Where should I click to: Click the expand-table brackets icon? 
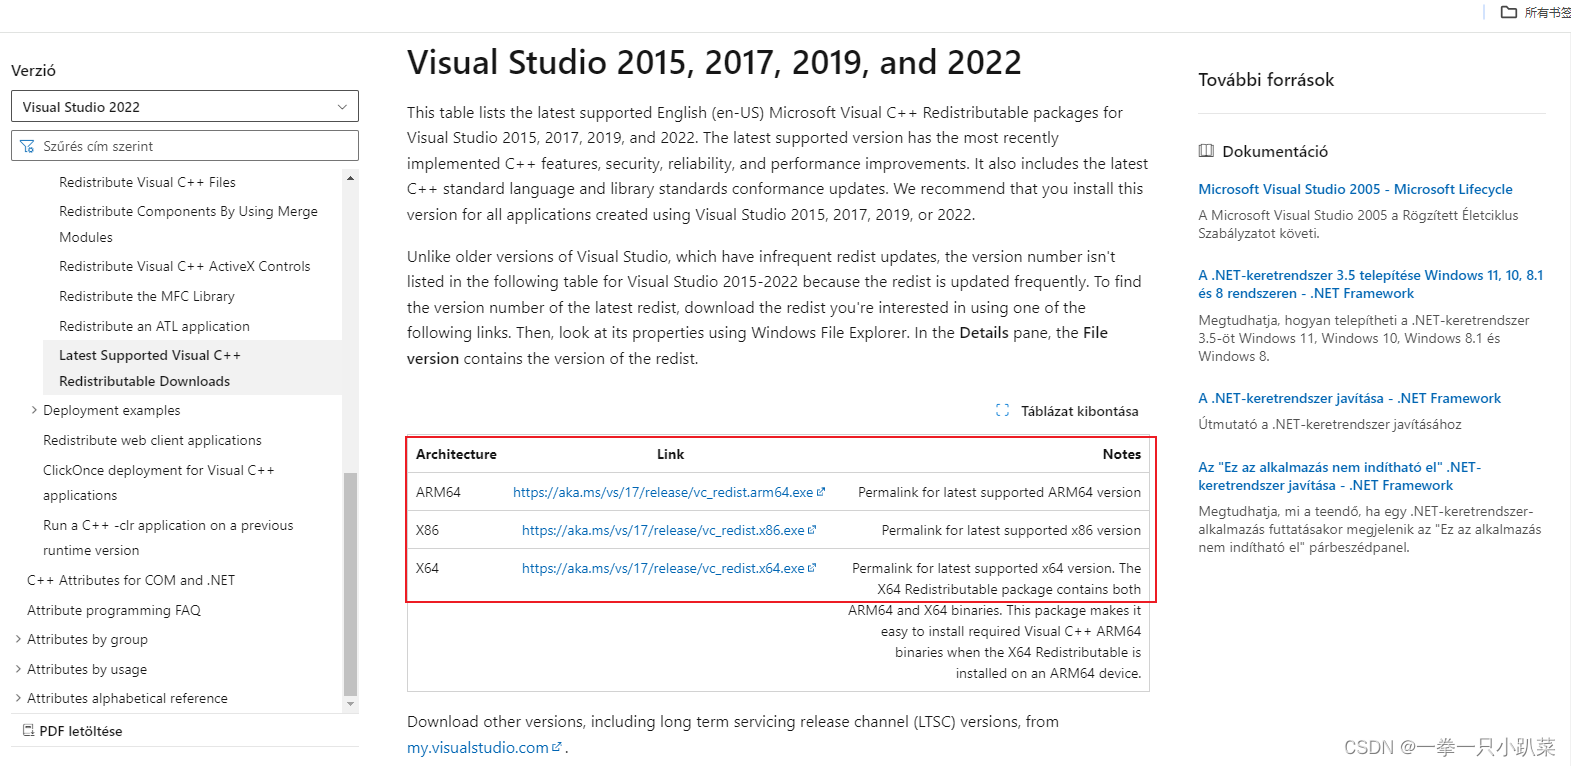(x=1002, y=410)
